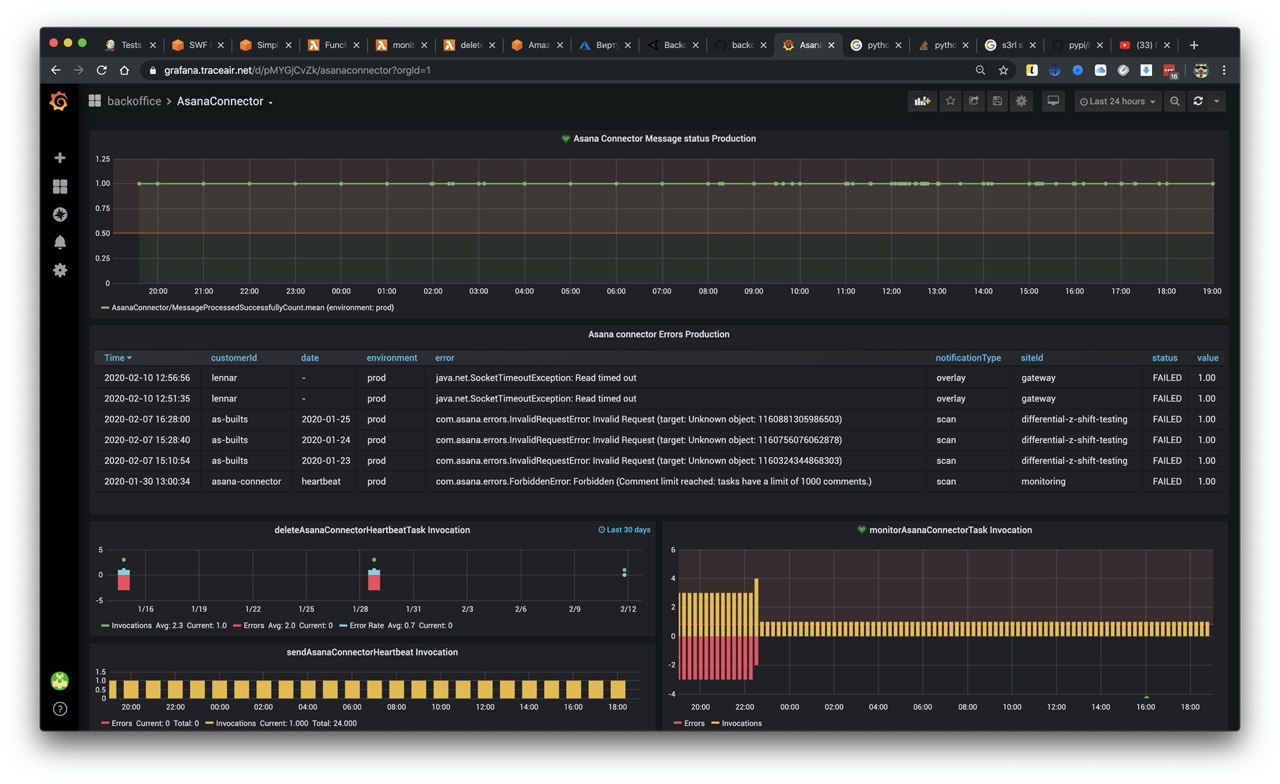Image resolution: width=1280 pixels, height=784 pixels.
Task: Open deleteAsanaConnectorHeartbeatTask Invocation panel menu
Action: (x=372, y=530)
